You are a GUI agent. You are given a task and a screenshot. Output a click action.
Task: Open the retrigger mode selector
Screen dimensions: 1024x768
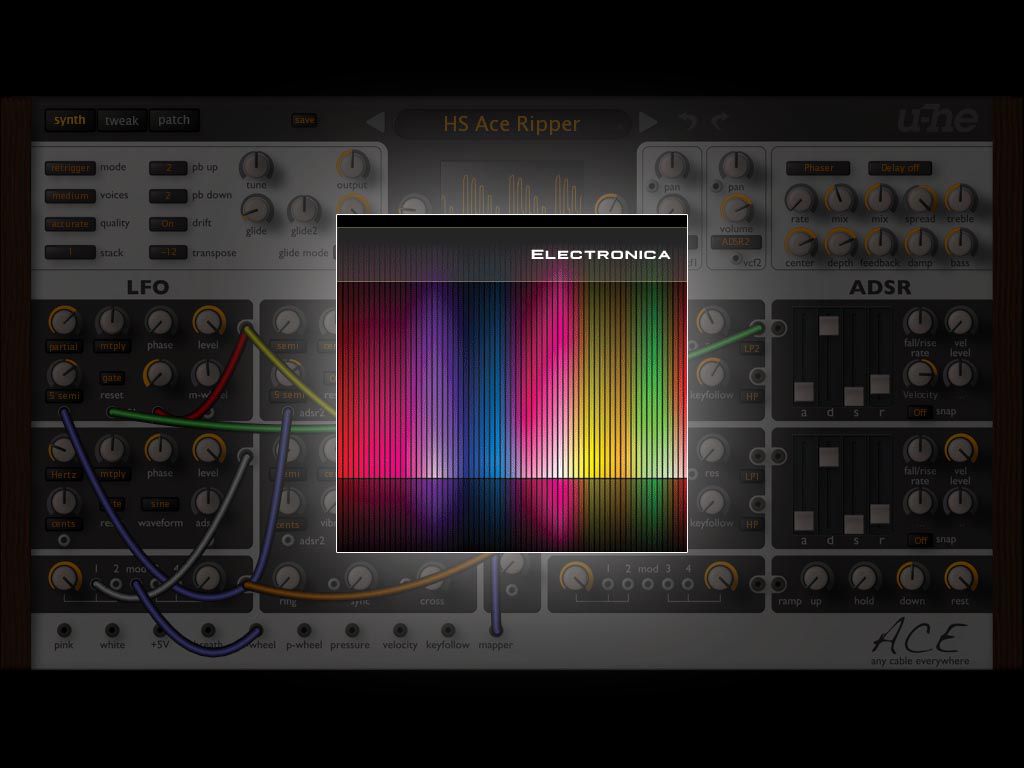pyautogui.click(x=71, y=168)
